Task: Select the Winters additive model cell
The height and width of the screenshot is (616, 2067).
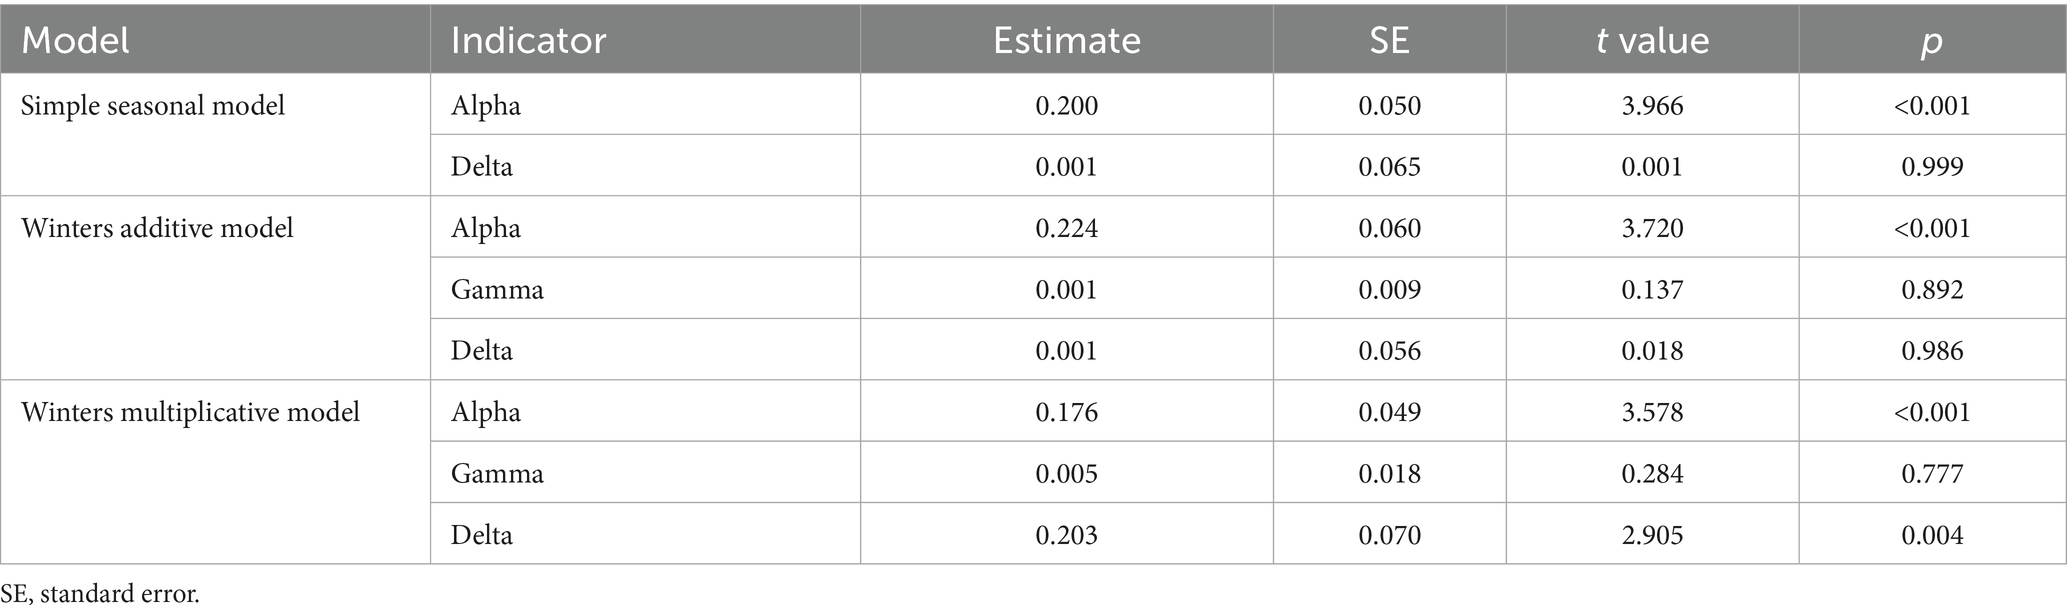Action: click(157, 228)
